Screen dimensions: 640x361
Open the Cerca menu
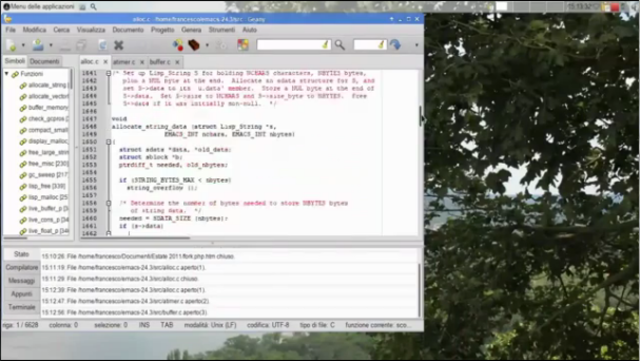[x=61, y=30]
